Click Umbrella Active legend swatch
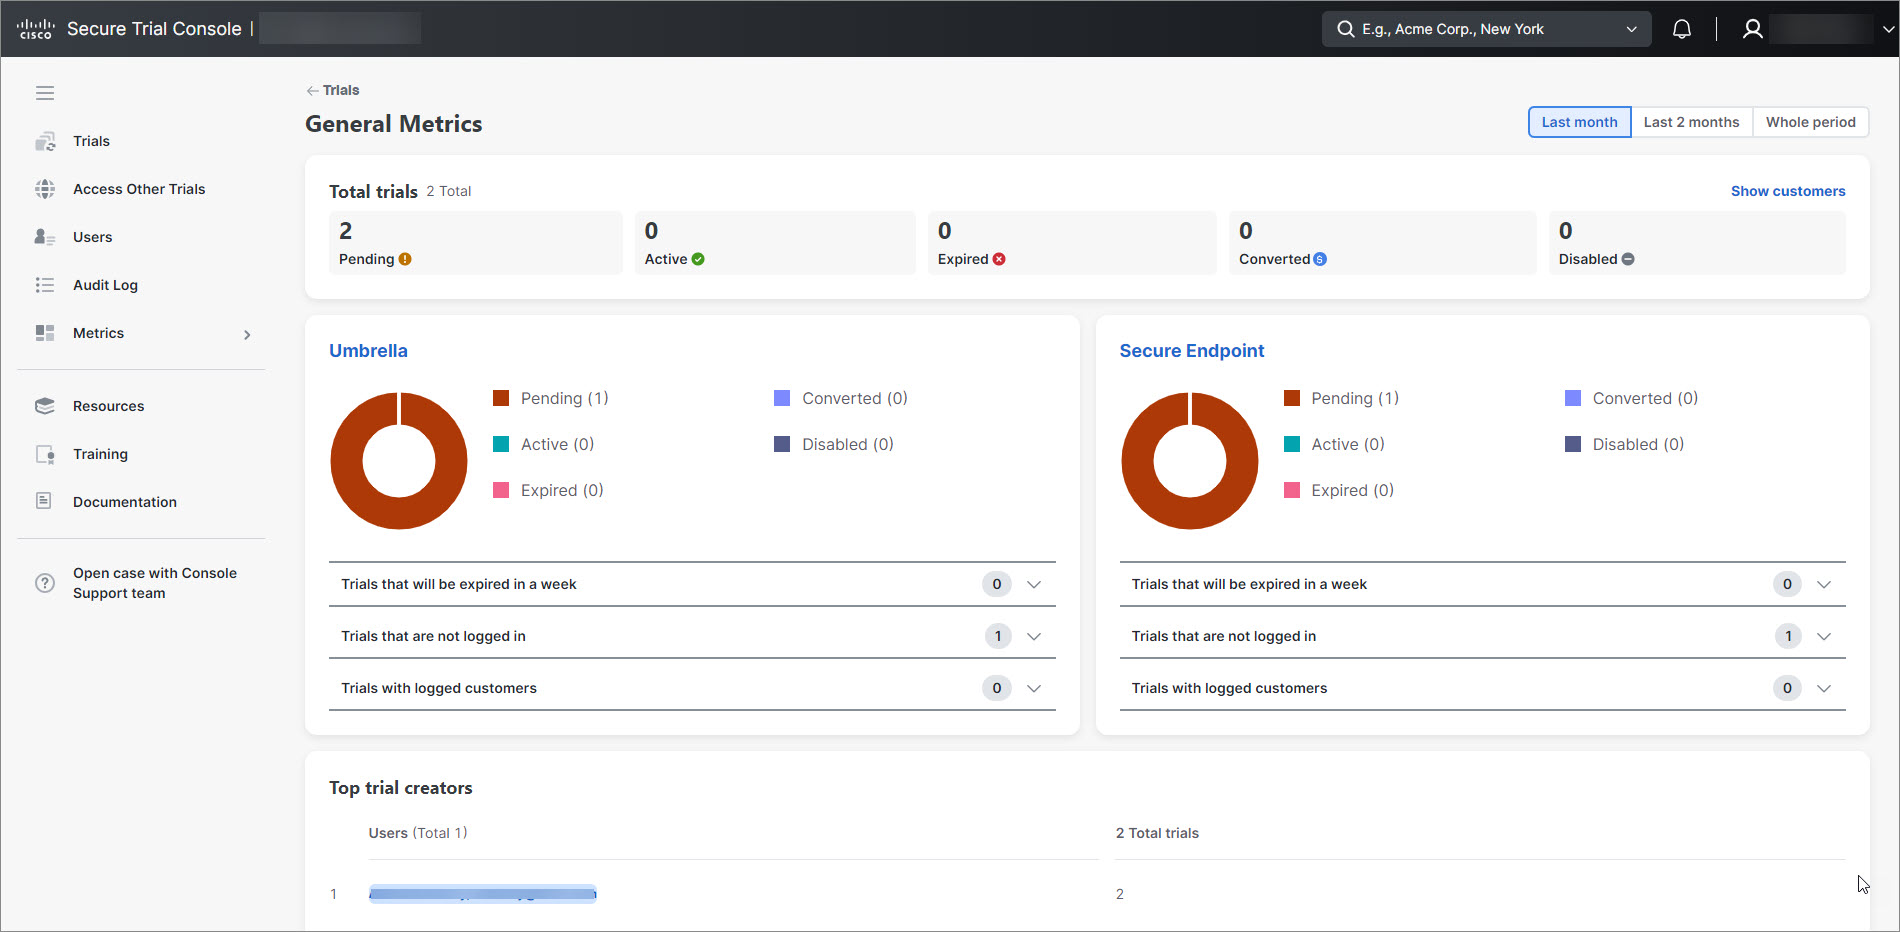This screenshot has height=932, width=1900. click(x=501, y=444)
